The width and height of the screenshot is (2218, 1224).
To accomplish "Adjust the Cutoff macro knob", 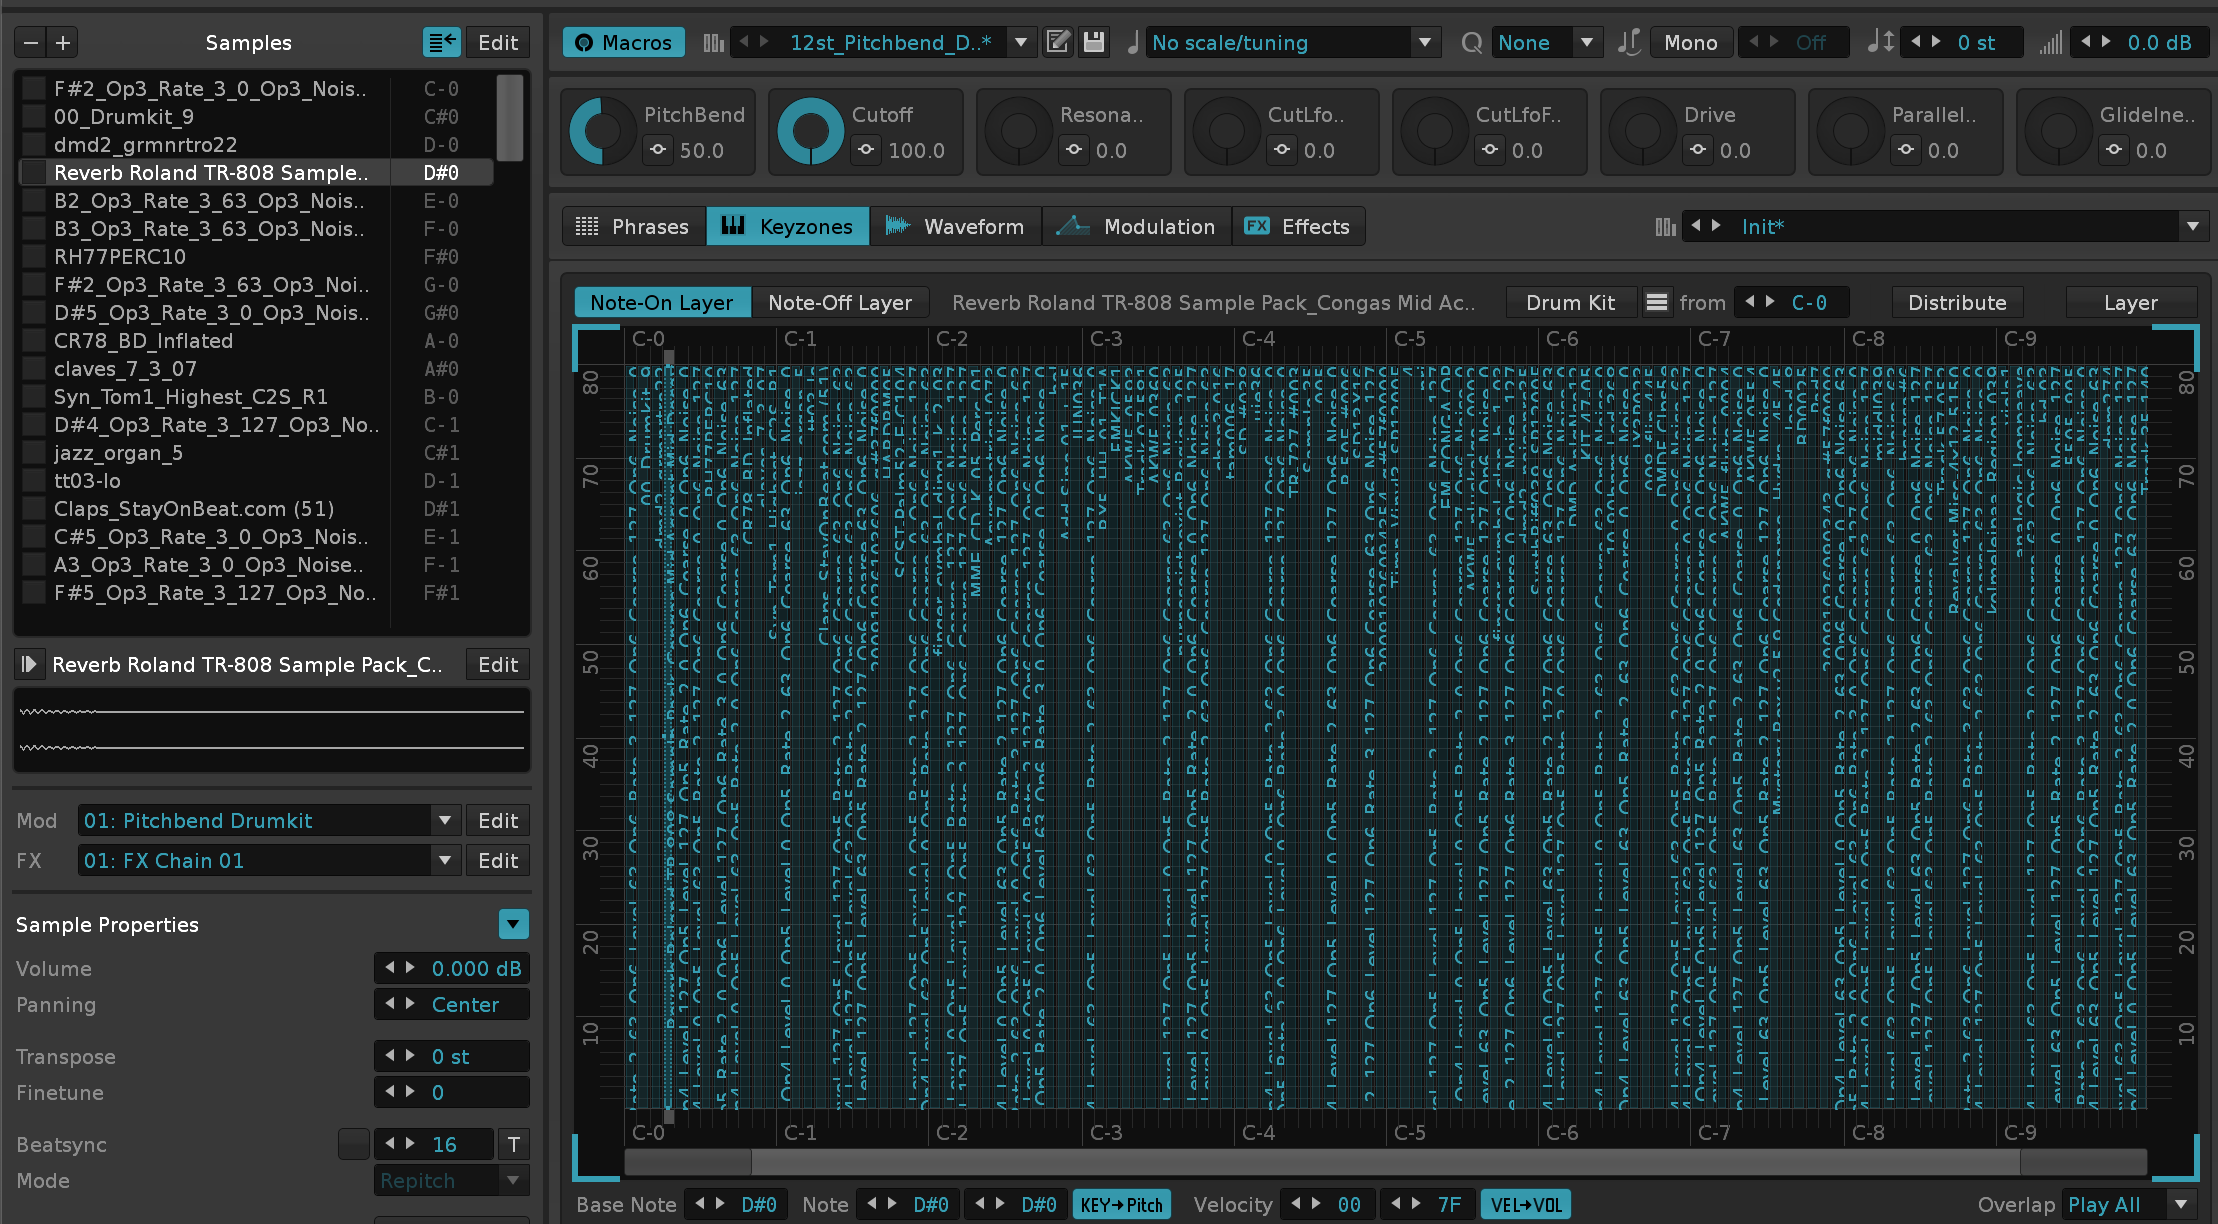I will [x=810, y=132].
